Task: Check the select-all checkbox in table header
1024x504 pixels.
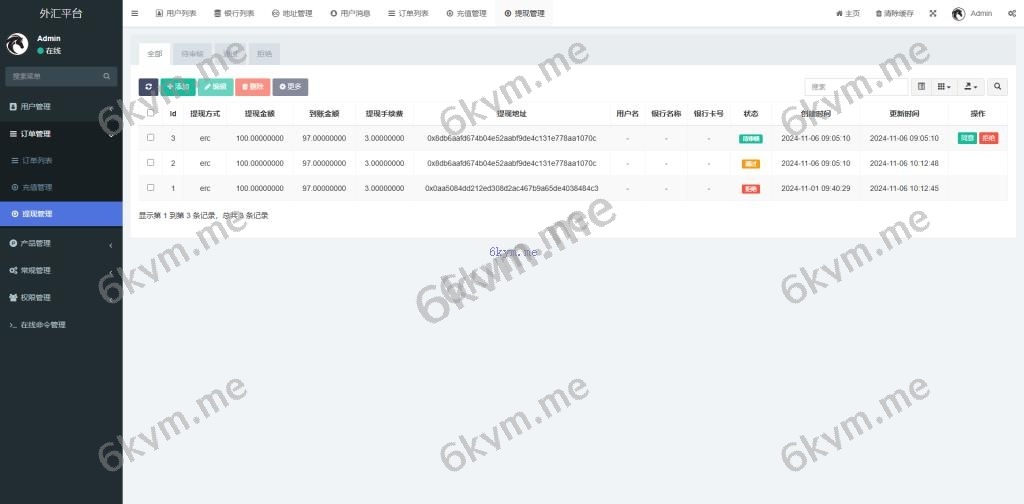Action: [x=150, y=113]
